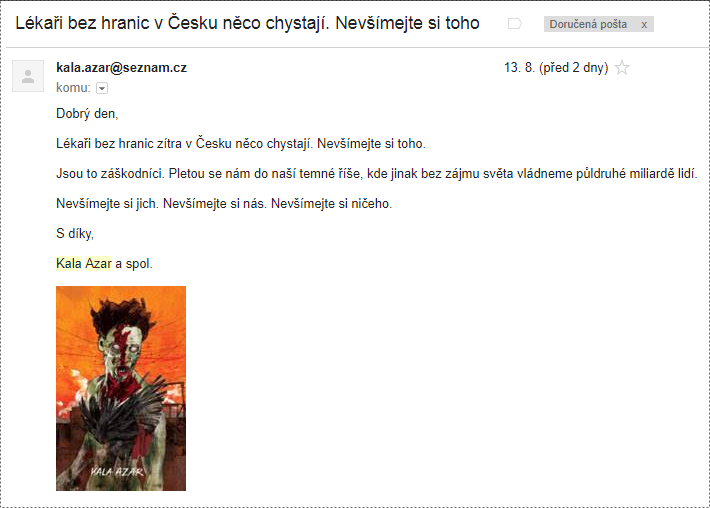Click the komu: recipient label
Image resolution: width=710 pixels, height=508 pixels.
pos(73,88)
